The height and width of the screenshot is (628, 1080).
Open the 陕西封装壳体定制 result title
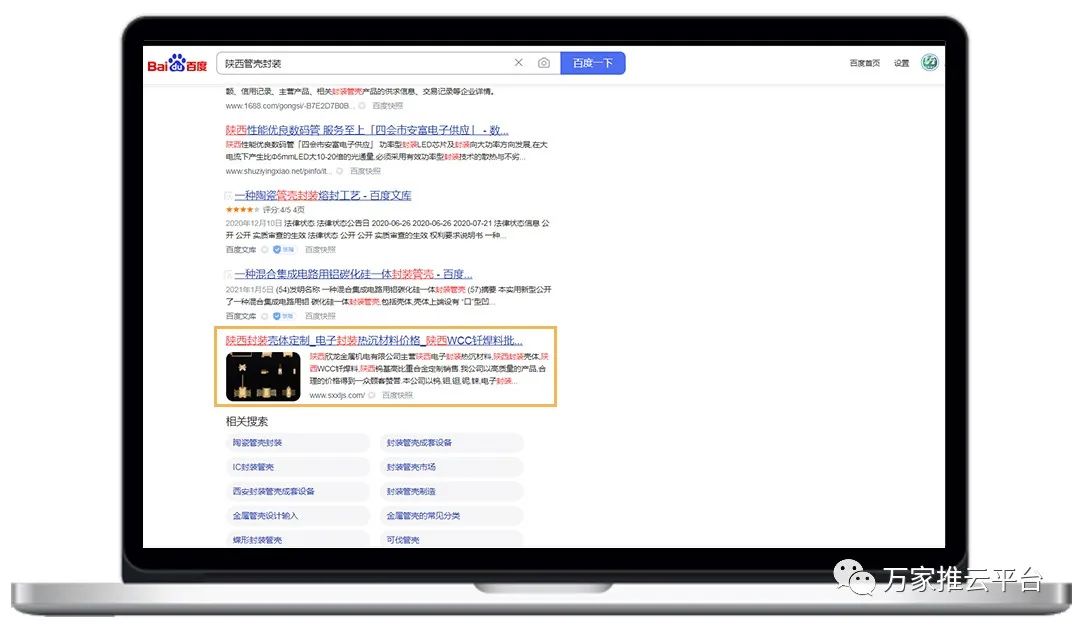point(374,340)
